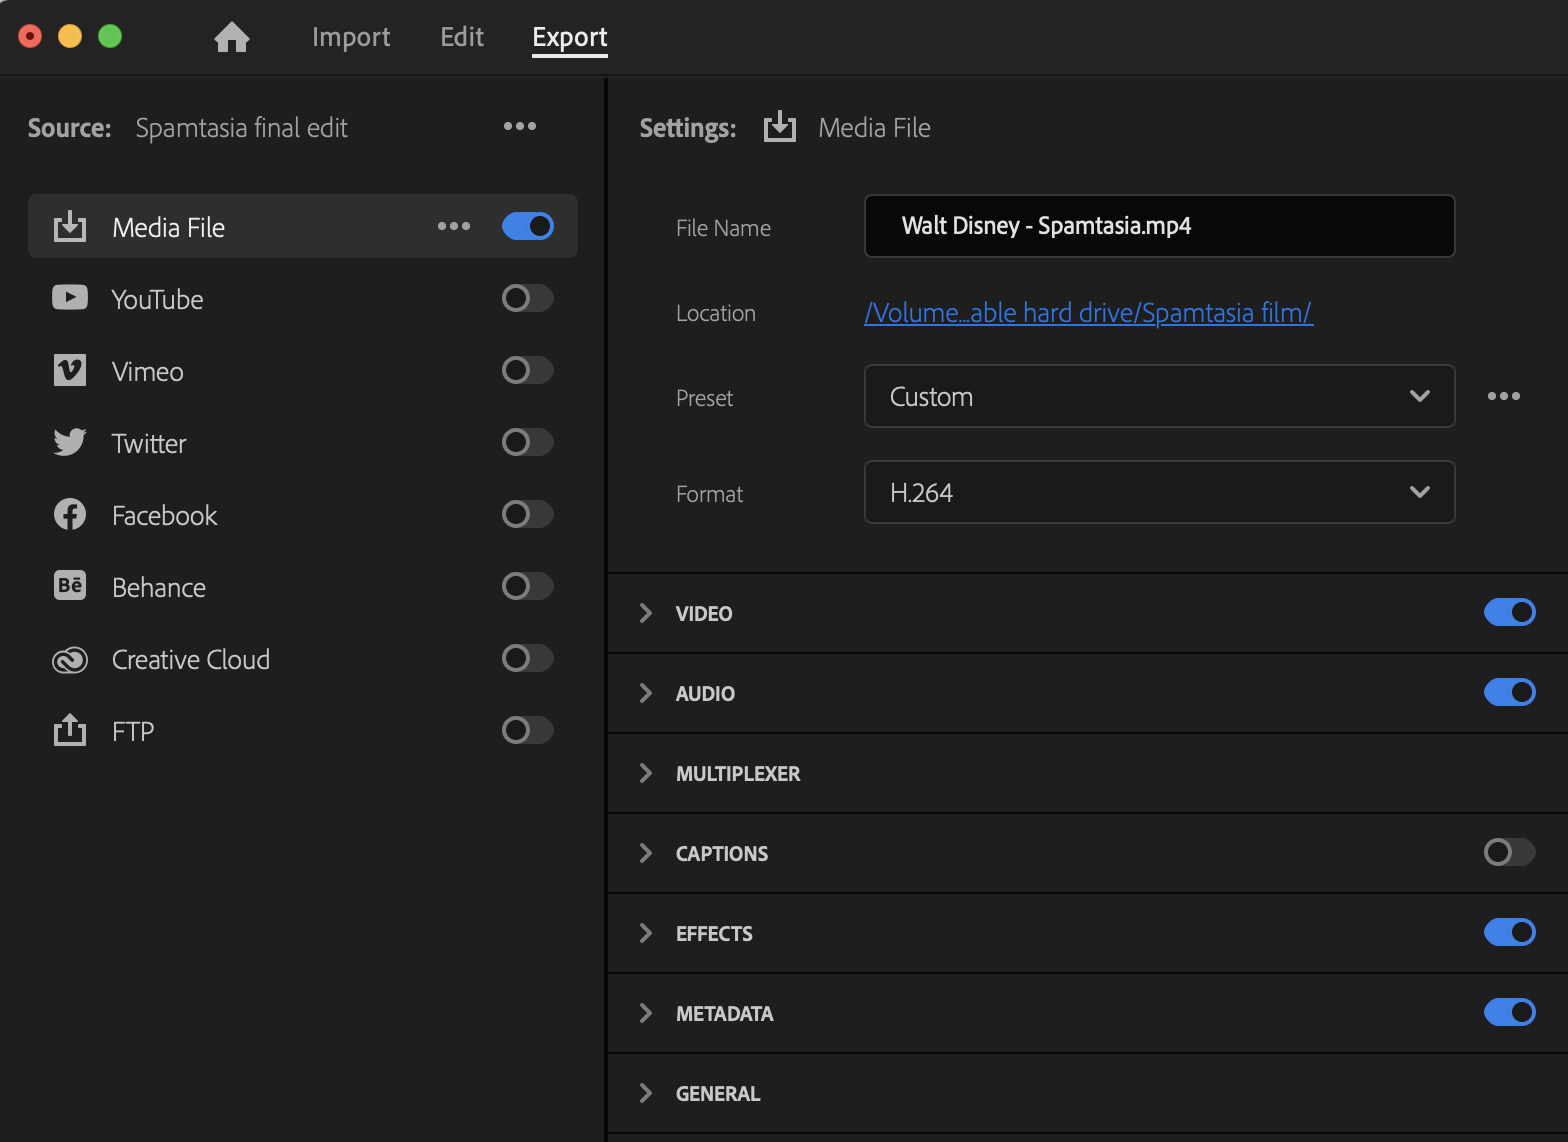Select the YouTube destination label

coord(158,299)
